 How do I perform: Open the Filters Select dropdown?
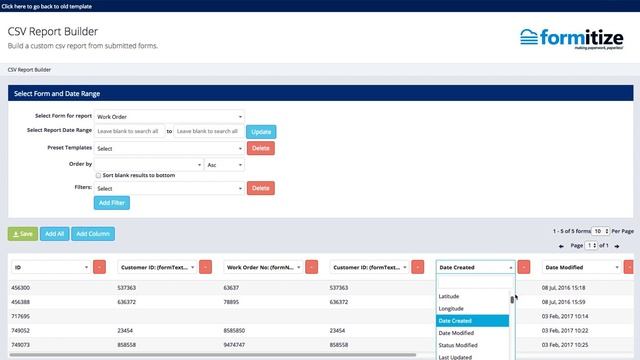(x=169, y=189)
